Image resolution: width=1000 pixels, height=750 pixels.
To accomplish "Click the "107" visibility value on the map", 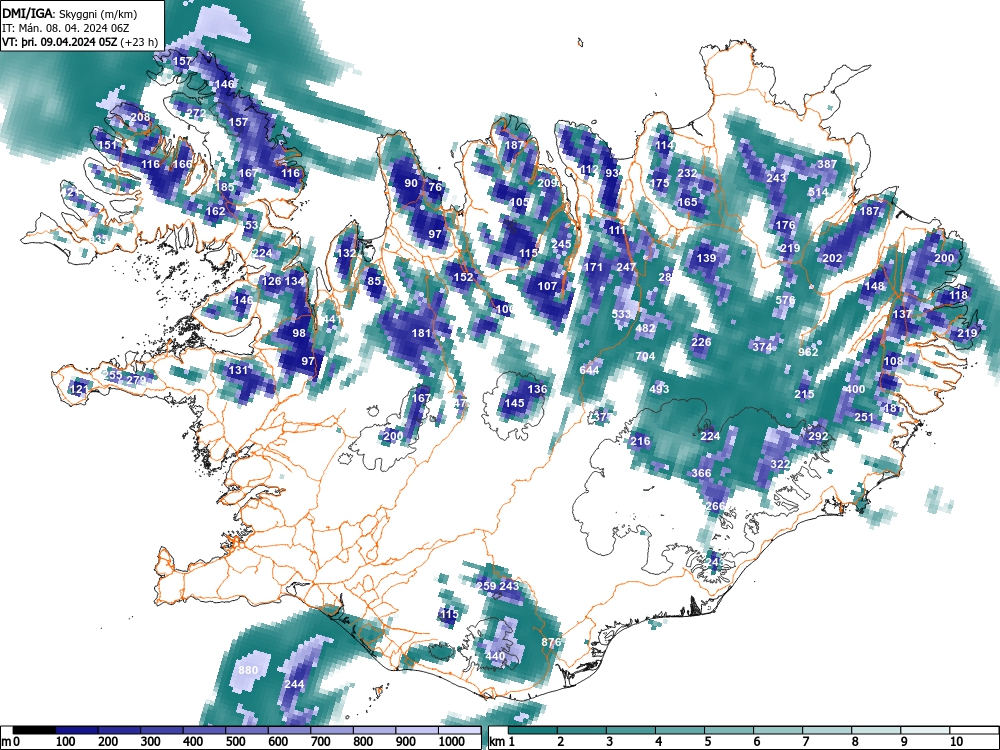I will pyautogui.click(x=547, y=286).
